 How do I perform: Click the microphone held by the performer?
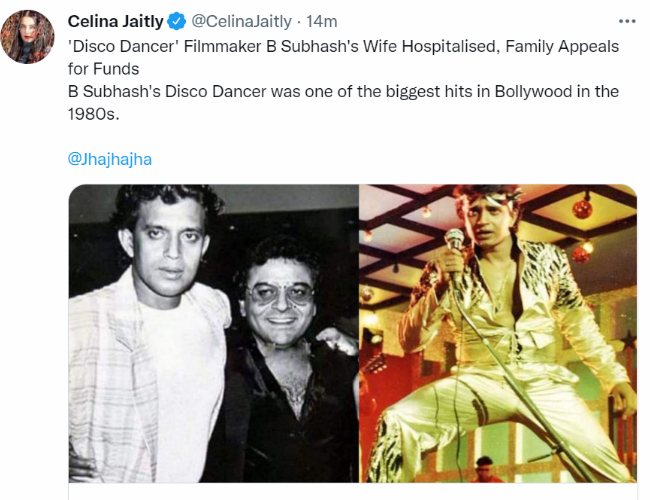click(455, 240)
